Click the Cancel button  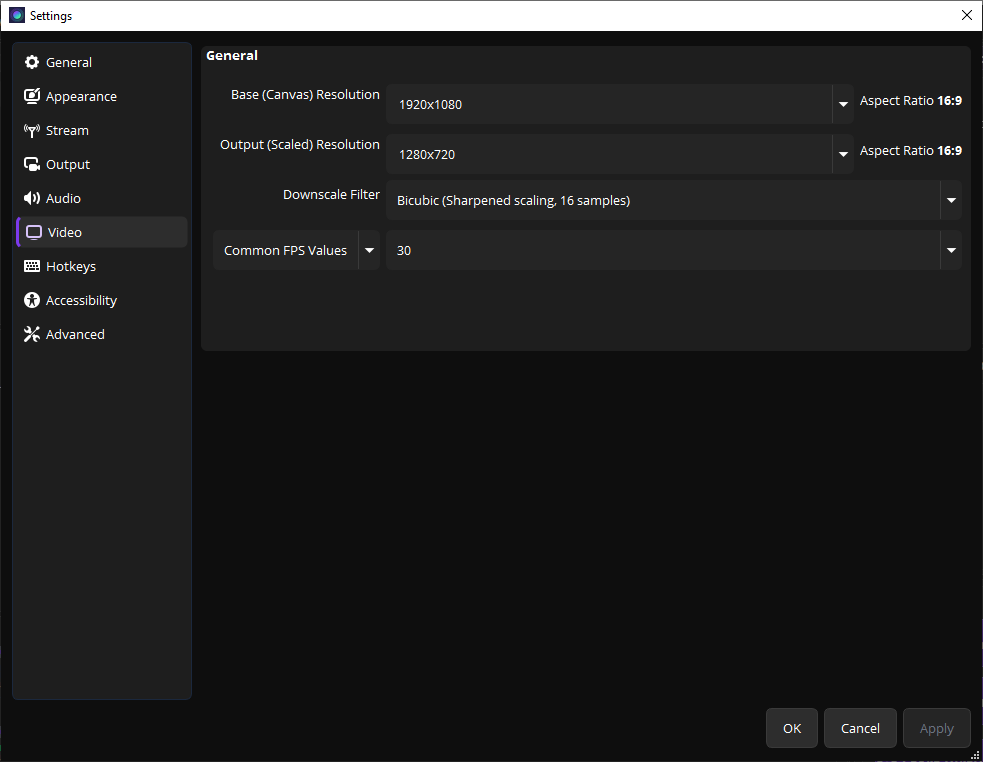click(x=860, y=728)
